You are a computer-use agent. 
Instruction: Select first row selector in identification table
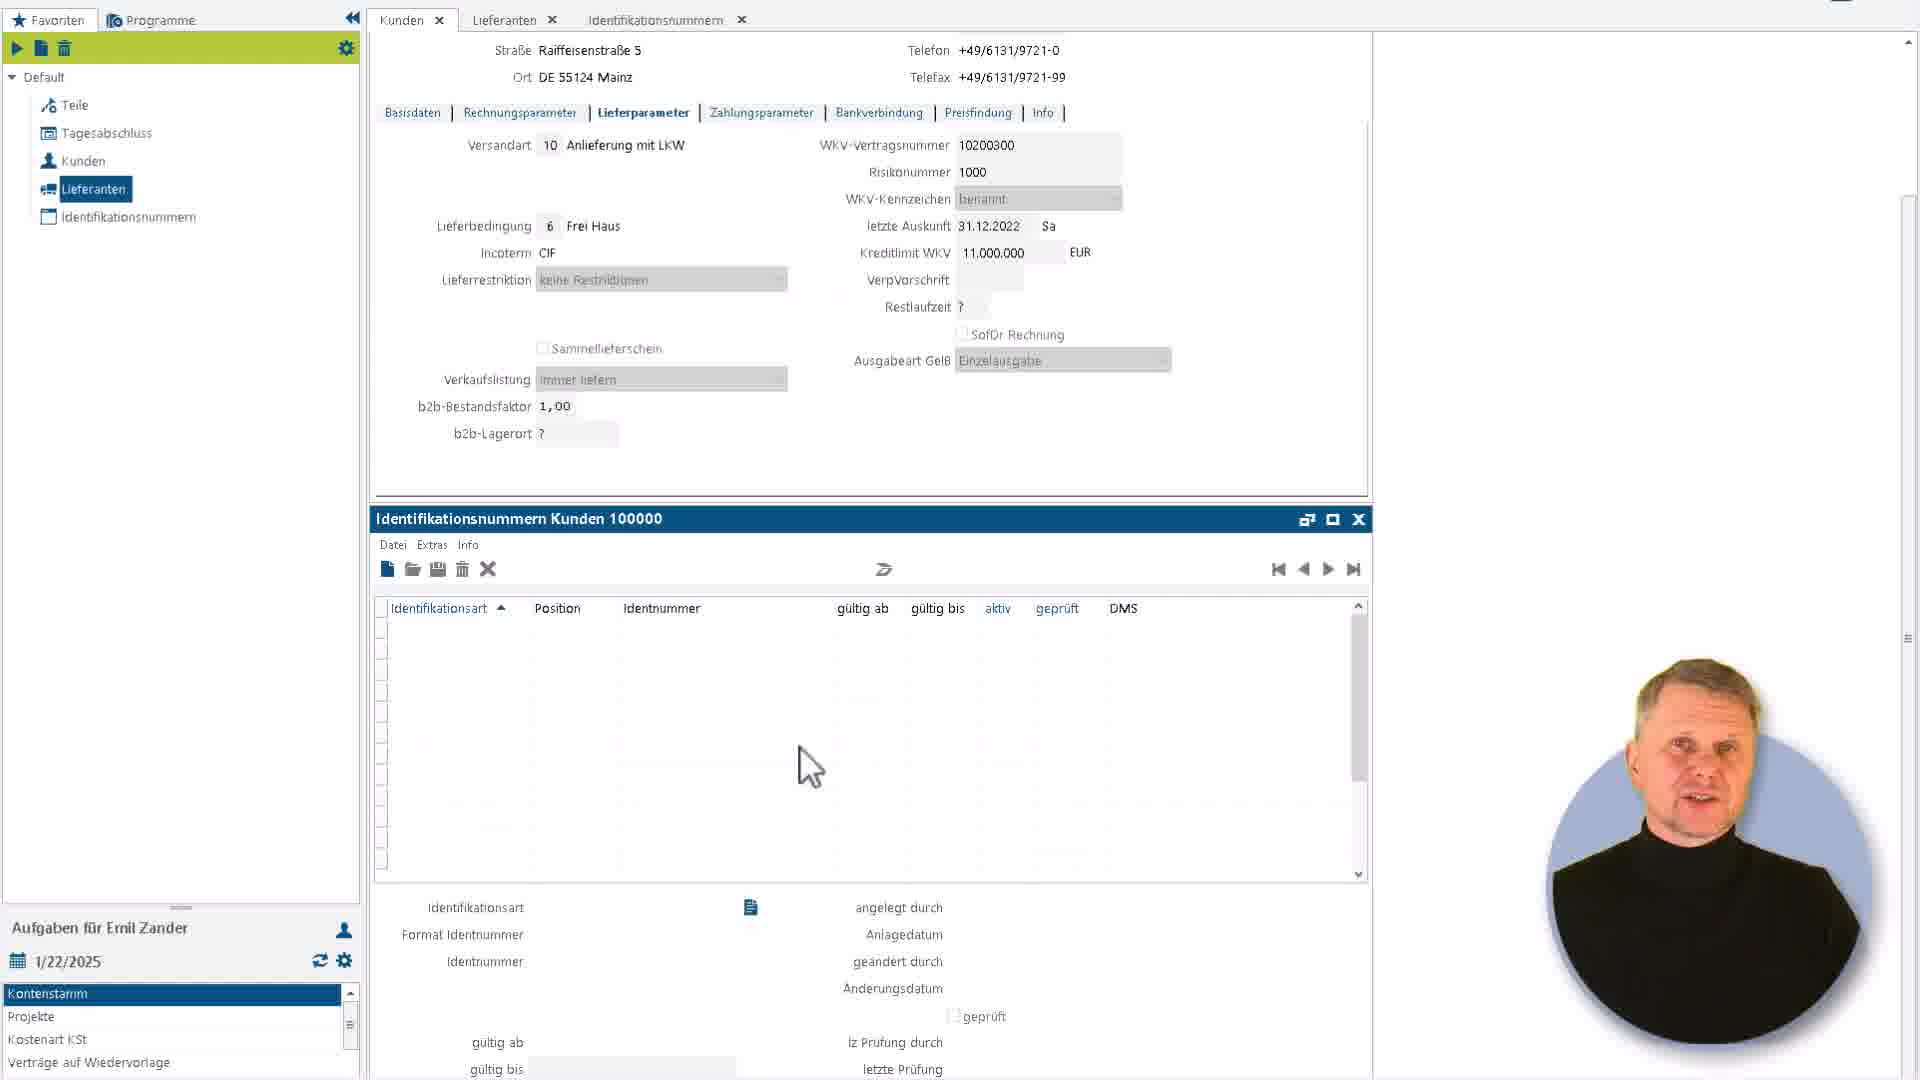pos(381,629)
